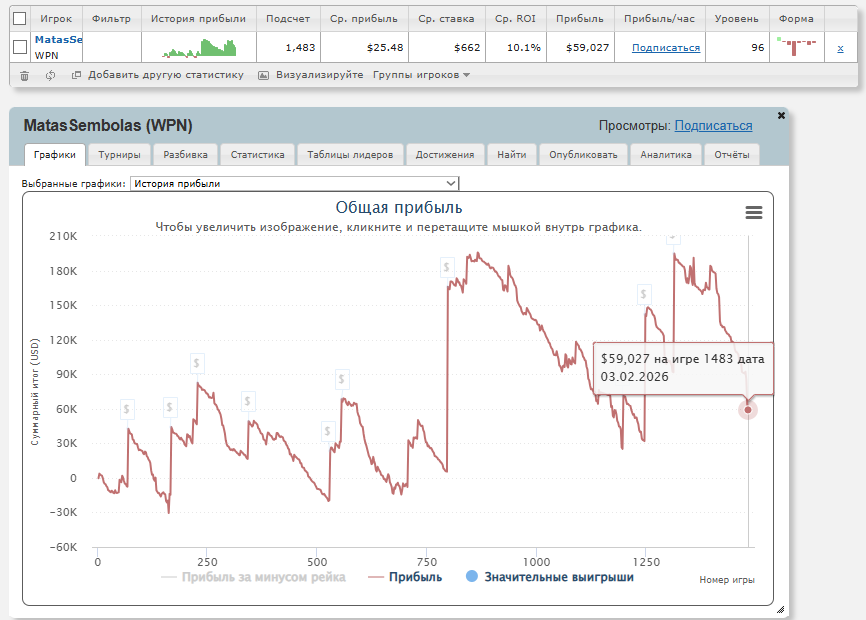Image resolution: width=866 pixels, height=620 pixels.
Task: Click the Подписаться link next to Просмотры
Action: click(713, 126)
